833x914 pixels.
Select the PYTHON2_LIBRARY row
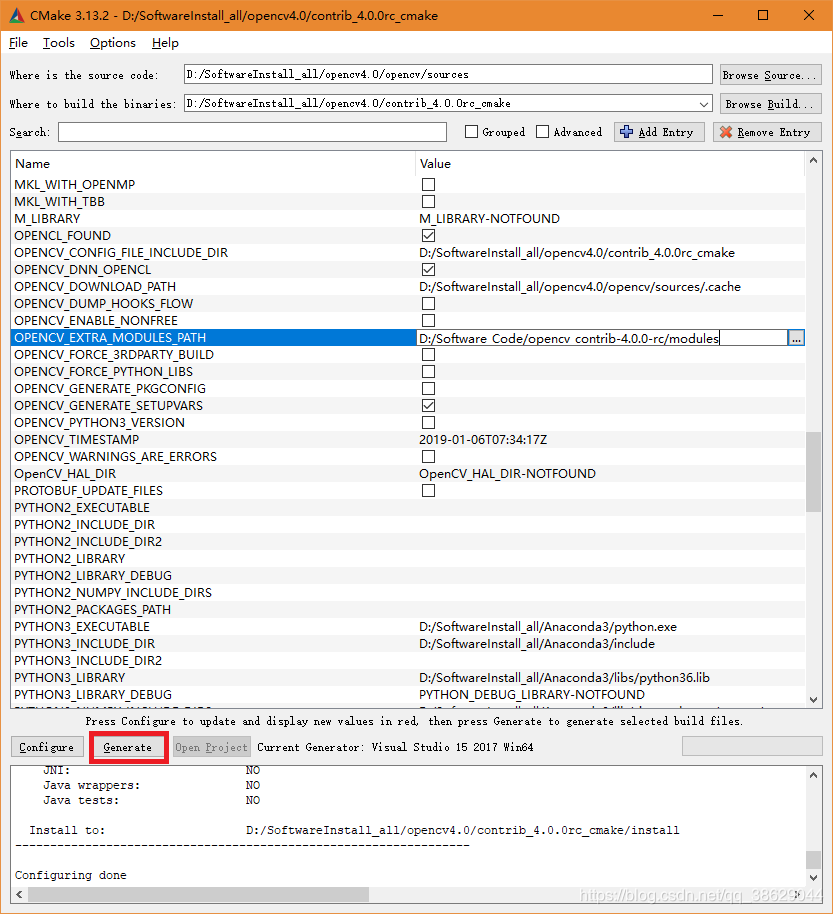[408, 558]
